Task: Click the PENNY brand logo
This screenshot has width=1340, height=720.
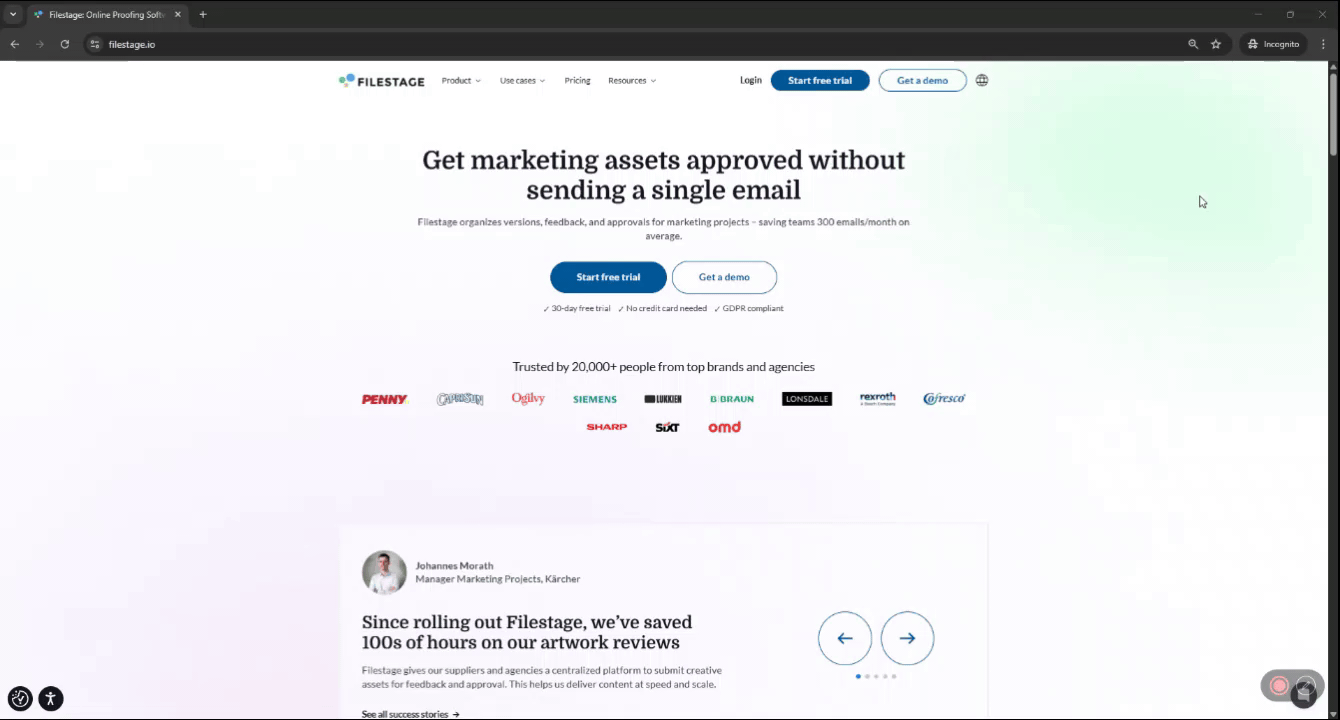Action: (385, 399)
